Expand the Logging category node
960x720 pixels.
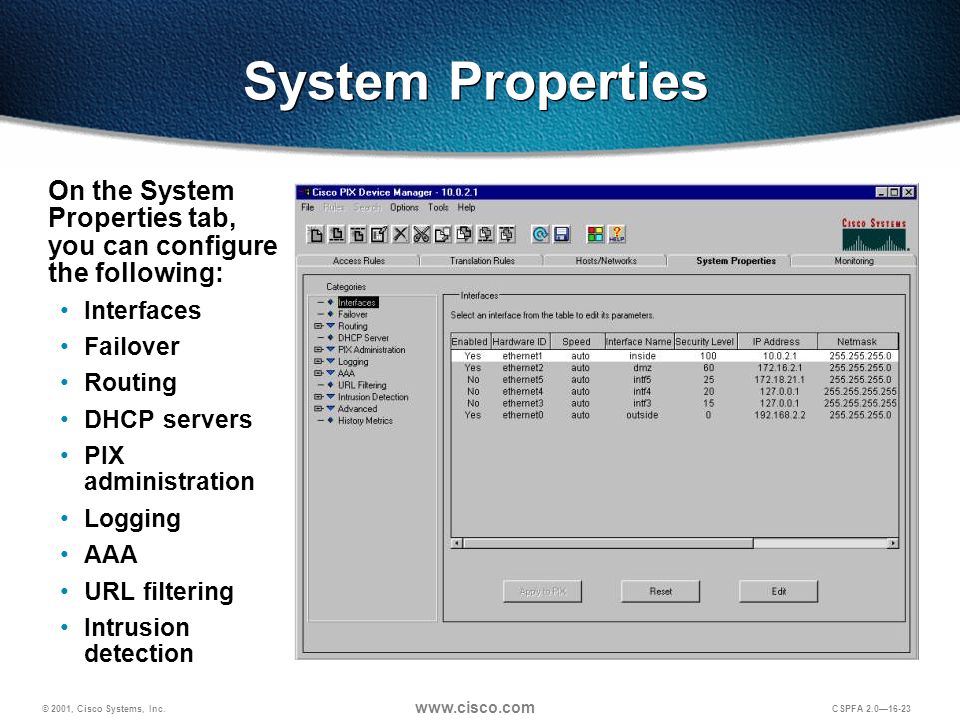[318, 362]
